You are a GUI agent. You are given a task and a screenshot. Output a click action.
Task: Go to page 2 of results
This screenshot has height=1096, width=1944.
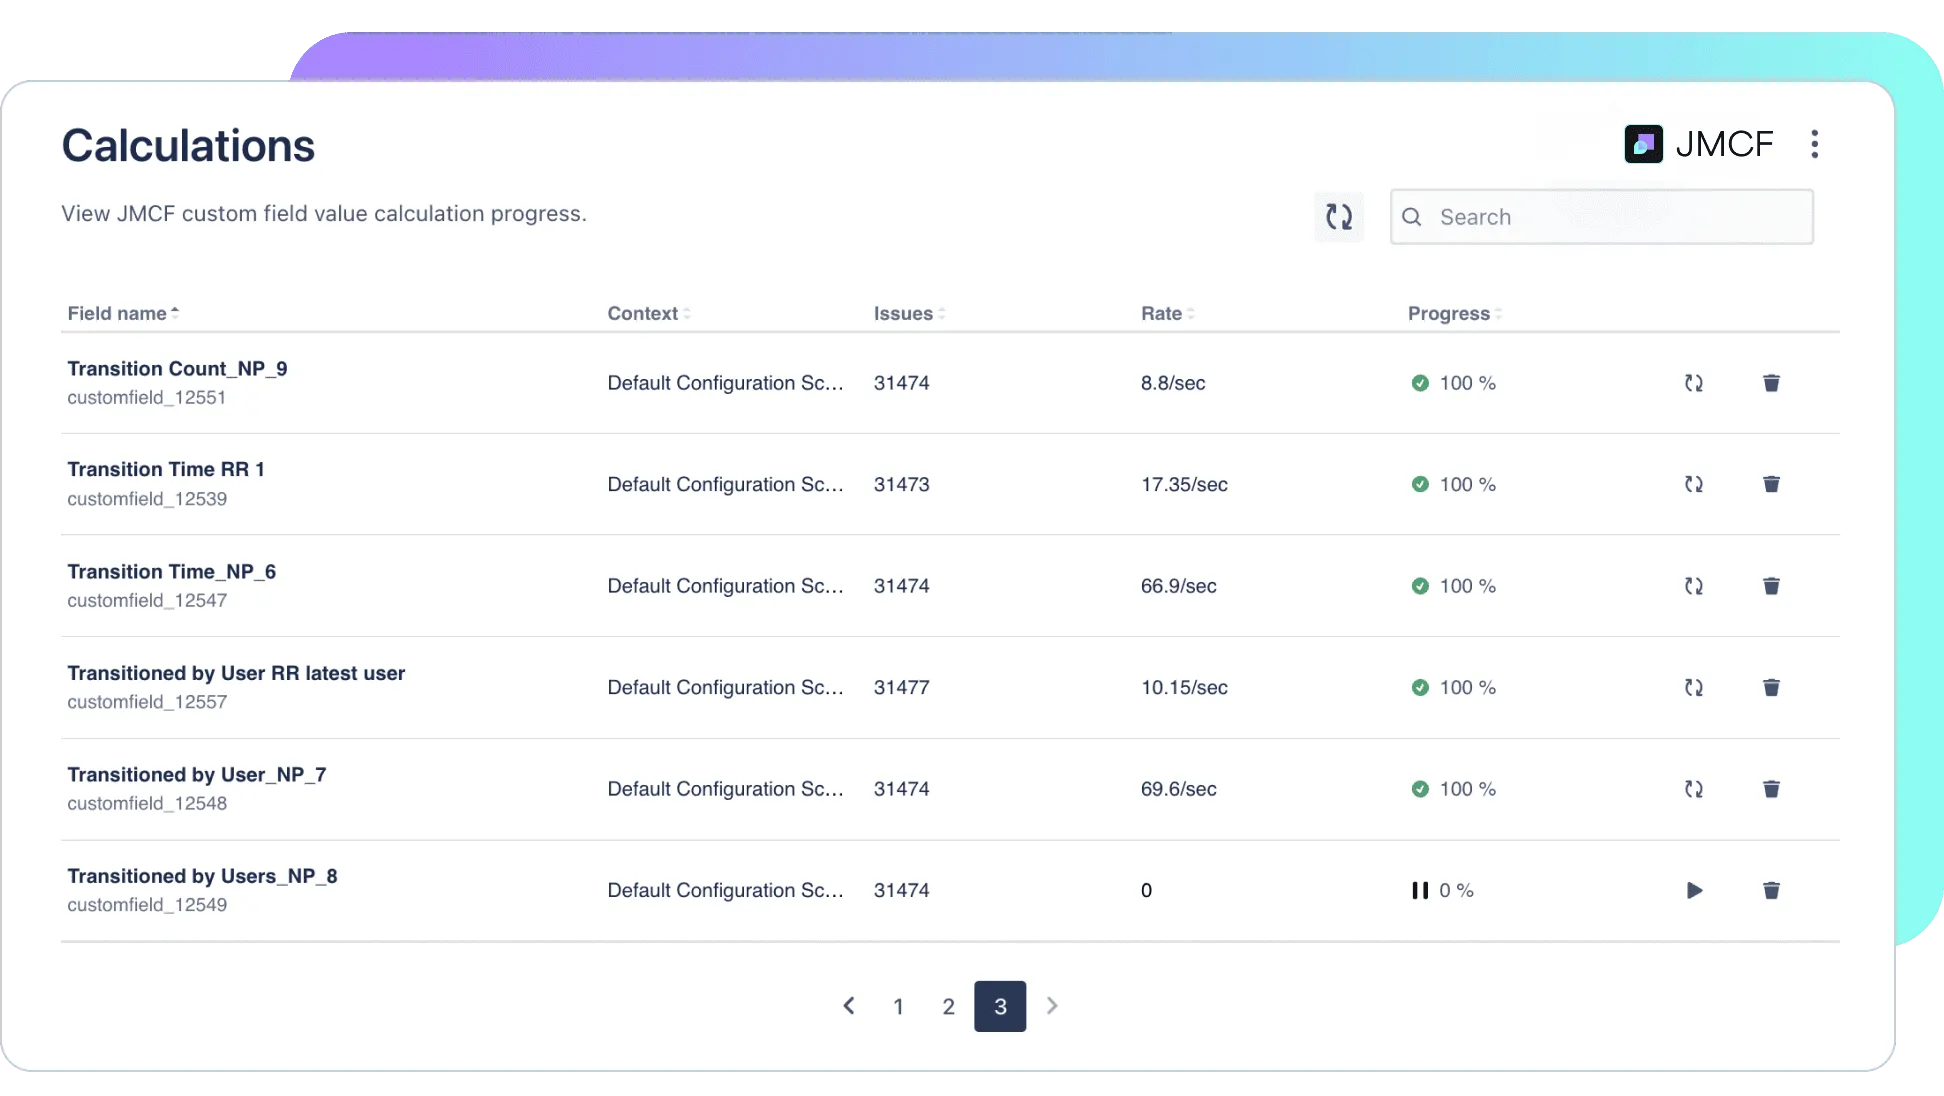[948, 1006]
